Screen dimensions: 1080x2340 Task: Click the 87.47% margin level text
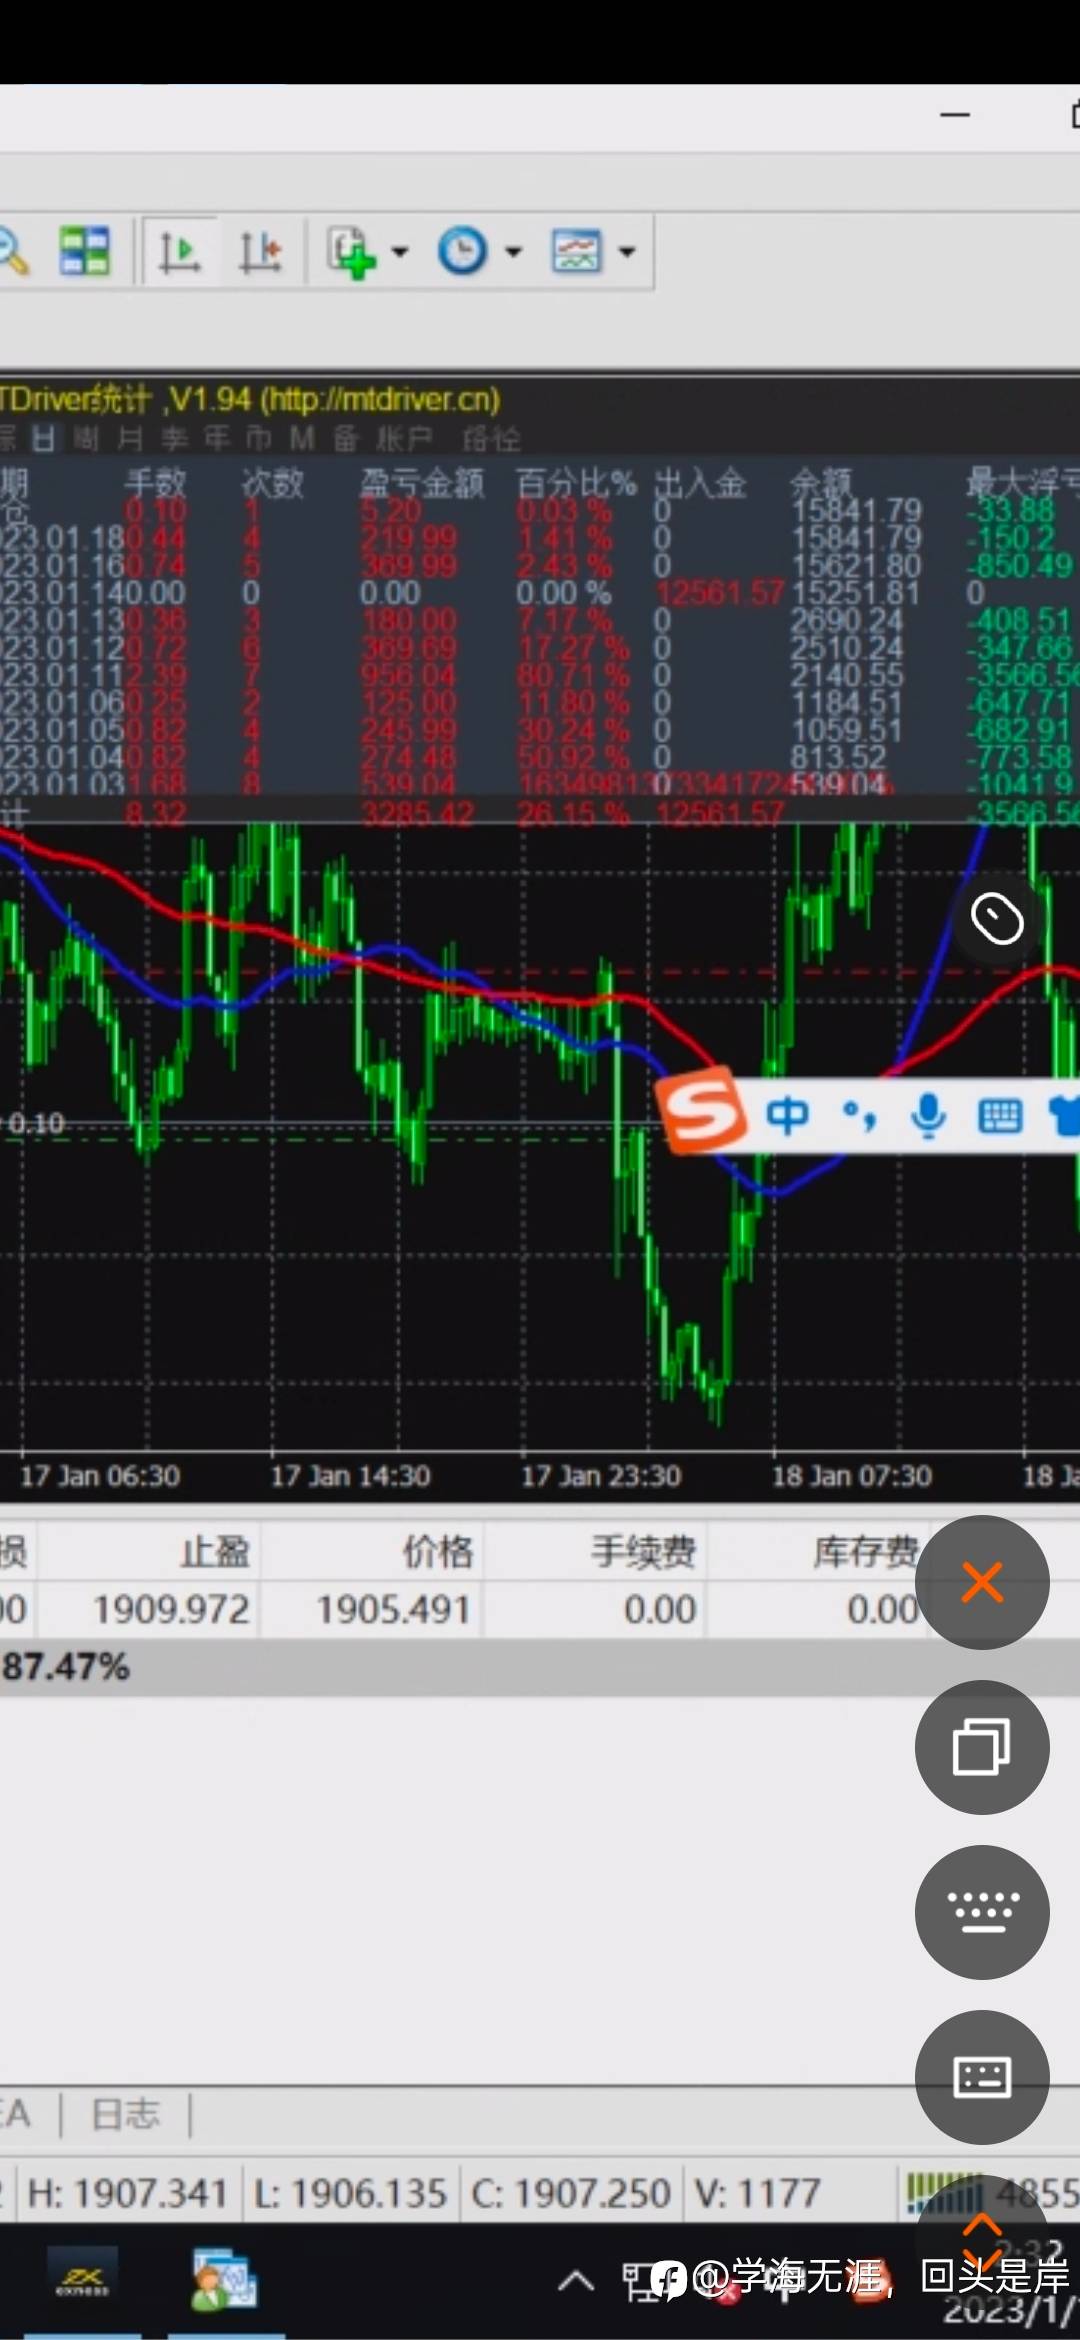[x=65, y=1667]
